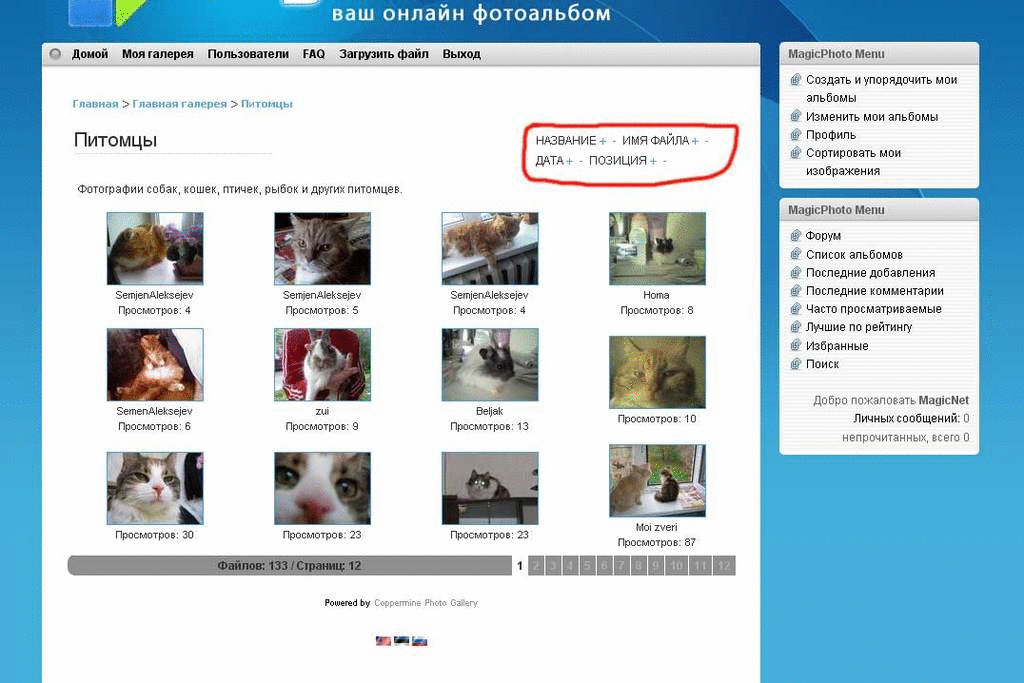Open Избранные in the sidebar
This screenshot has width=1024, height=683.
837,346
